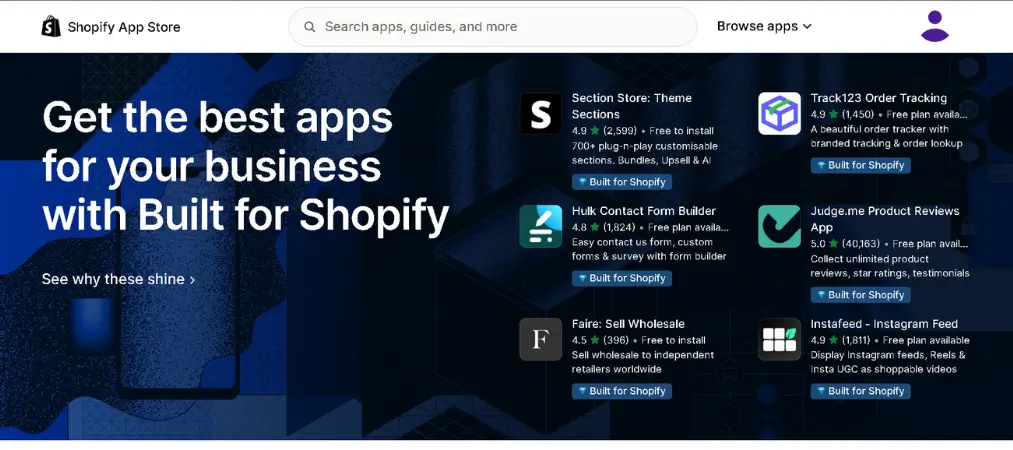Click 'Collect unlimited product reviews' description text
This screenshot has width=1013, height=450.
pos(890,266)
